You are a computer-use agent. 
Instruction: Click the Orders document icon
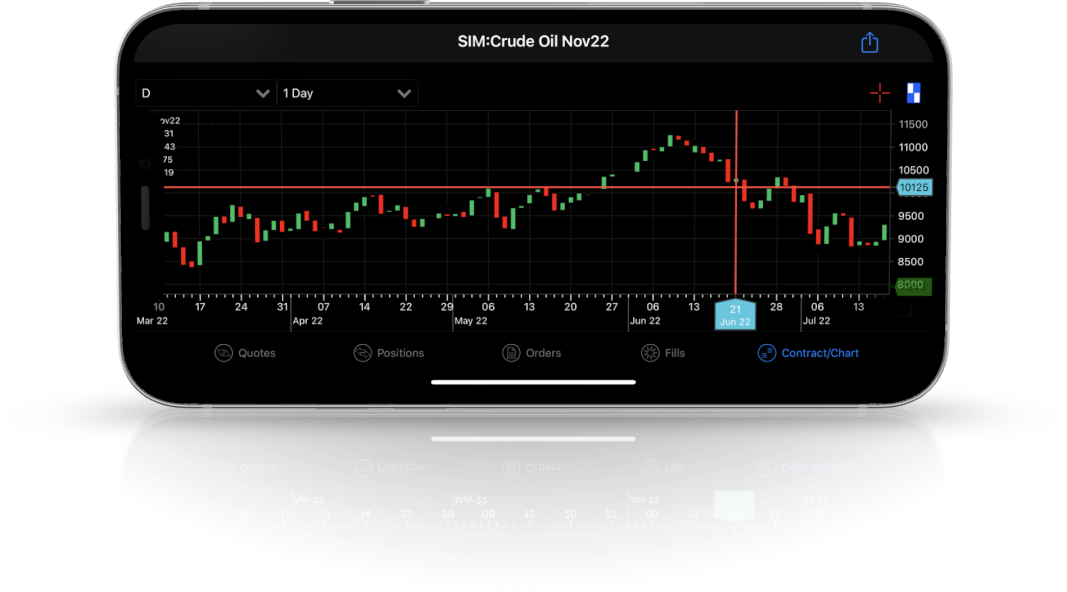coord(510,353)
